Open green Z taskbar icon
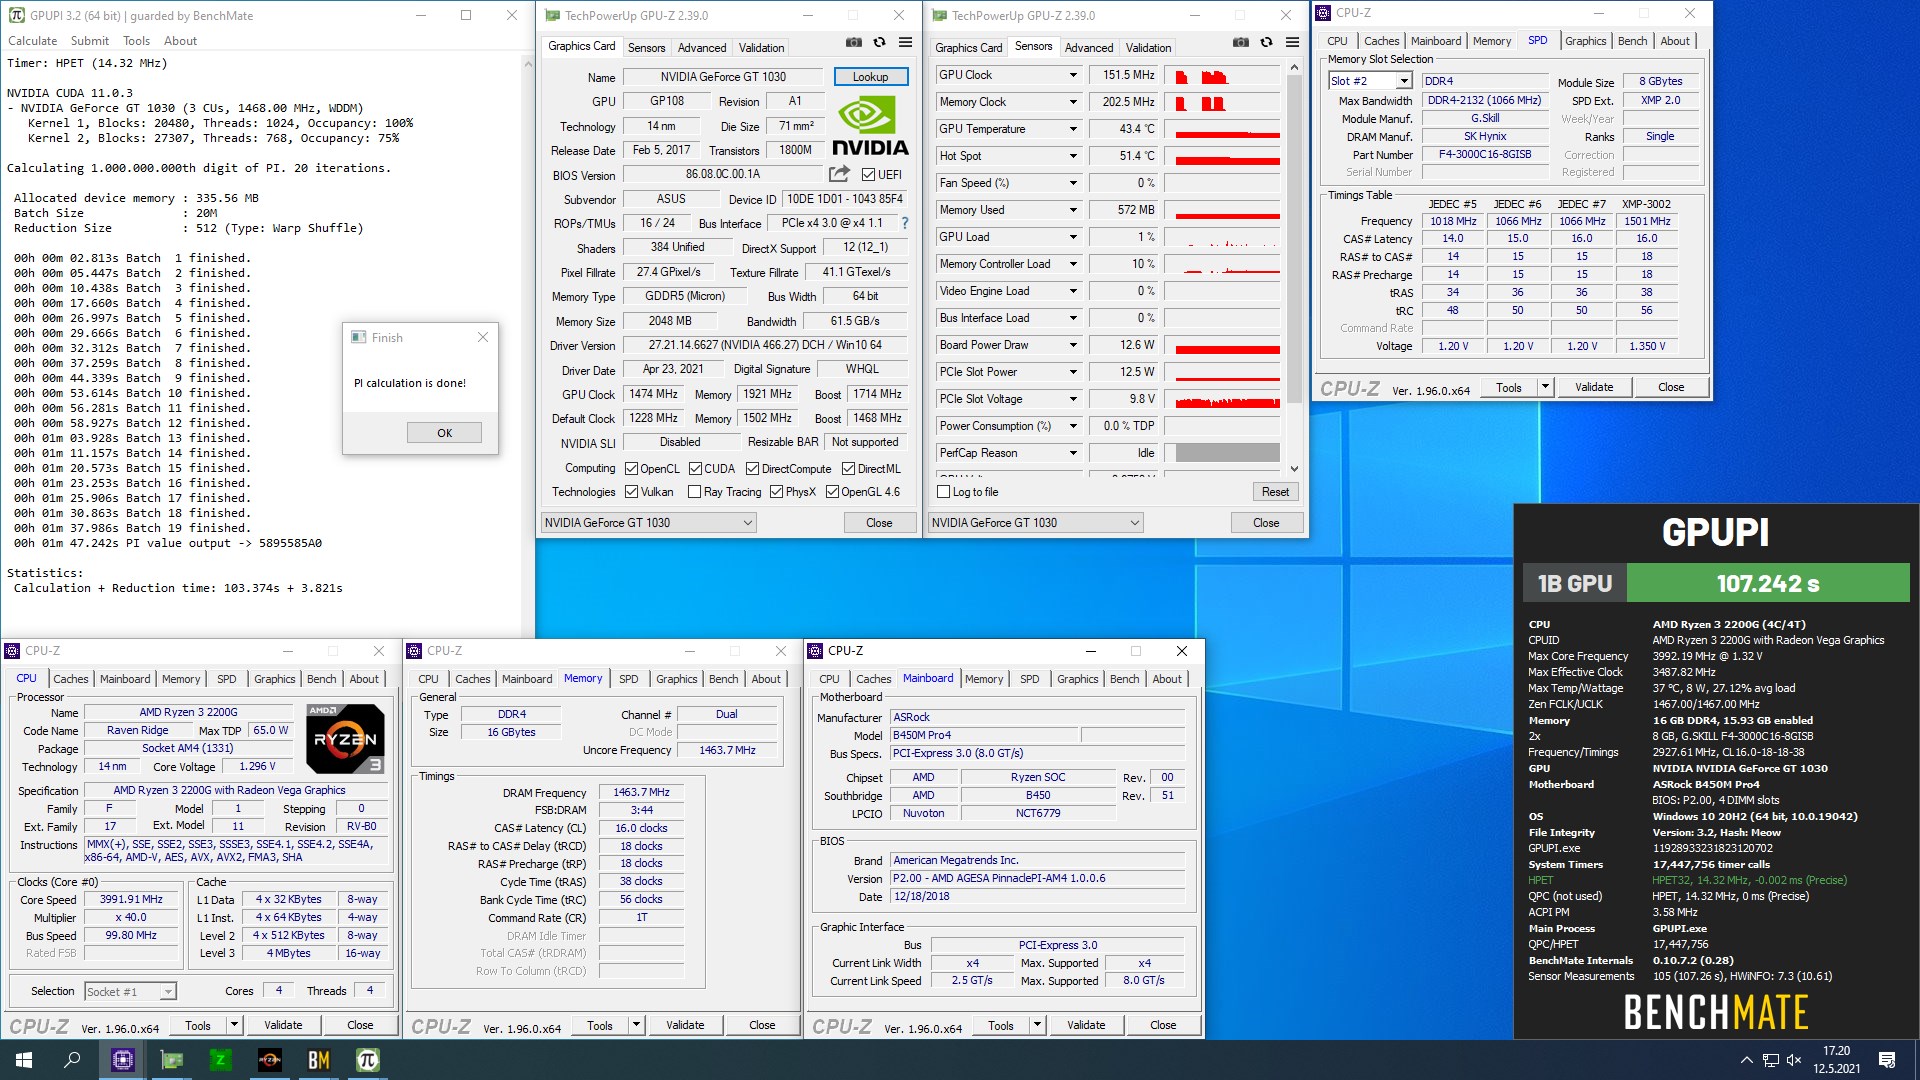Screen dimensions: 1920x1080 220,1060
